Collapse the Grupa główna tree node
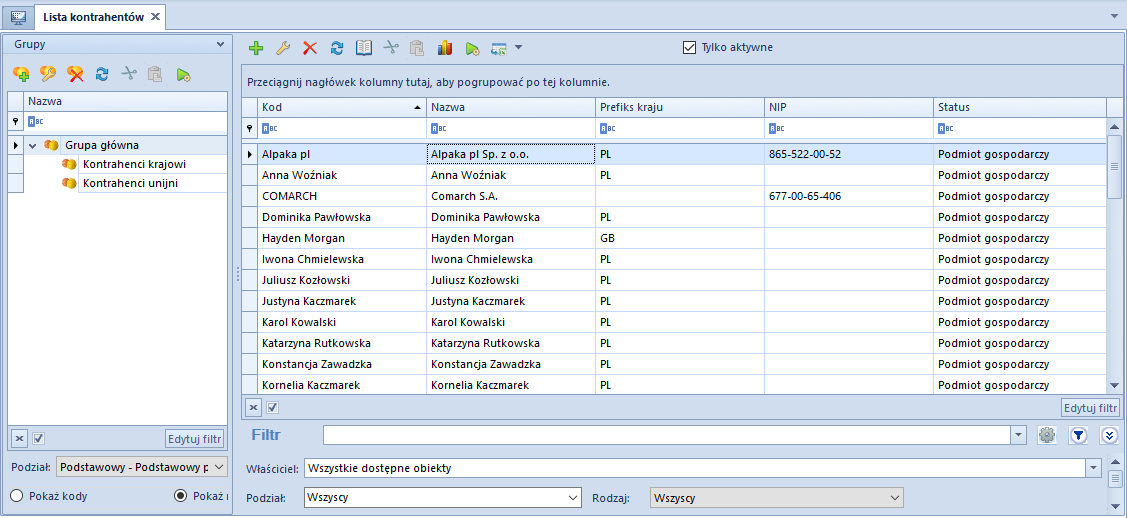This screenshot has width=1127, height=518. pyautogui.click(x=32, y=145)
